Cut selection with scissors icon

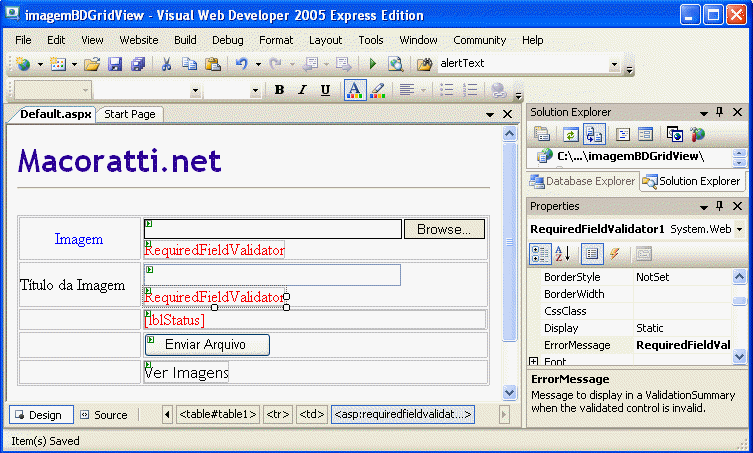166,64
